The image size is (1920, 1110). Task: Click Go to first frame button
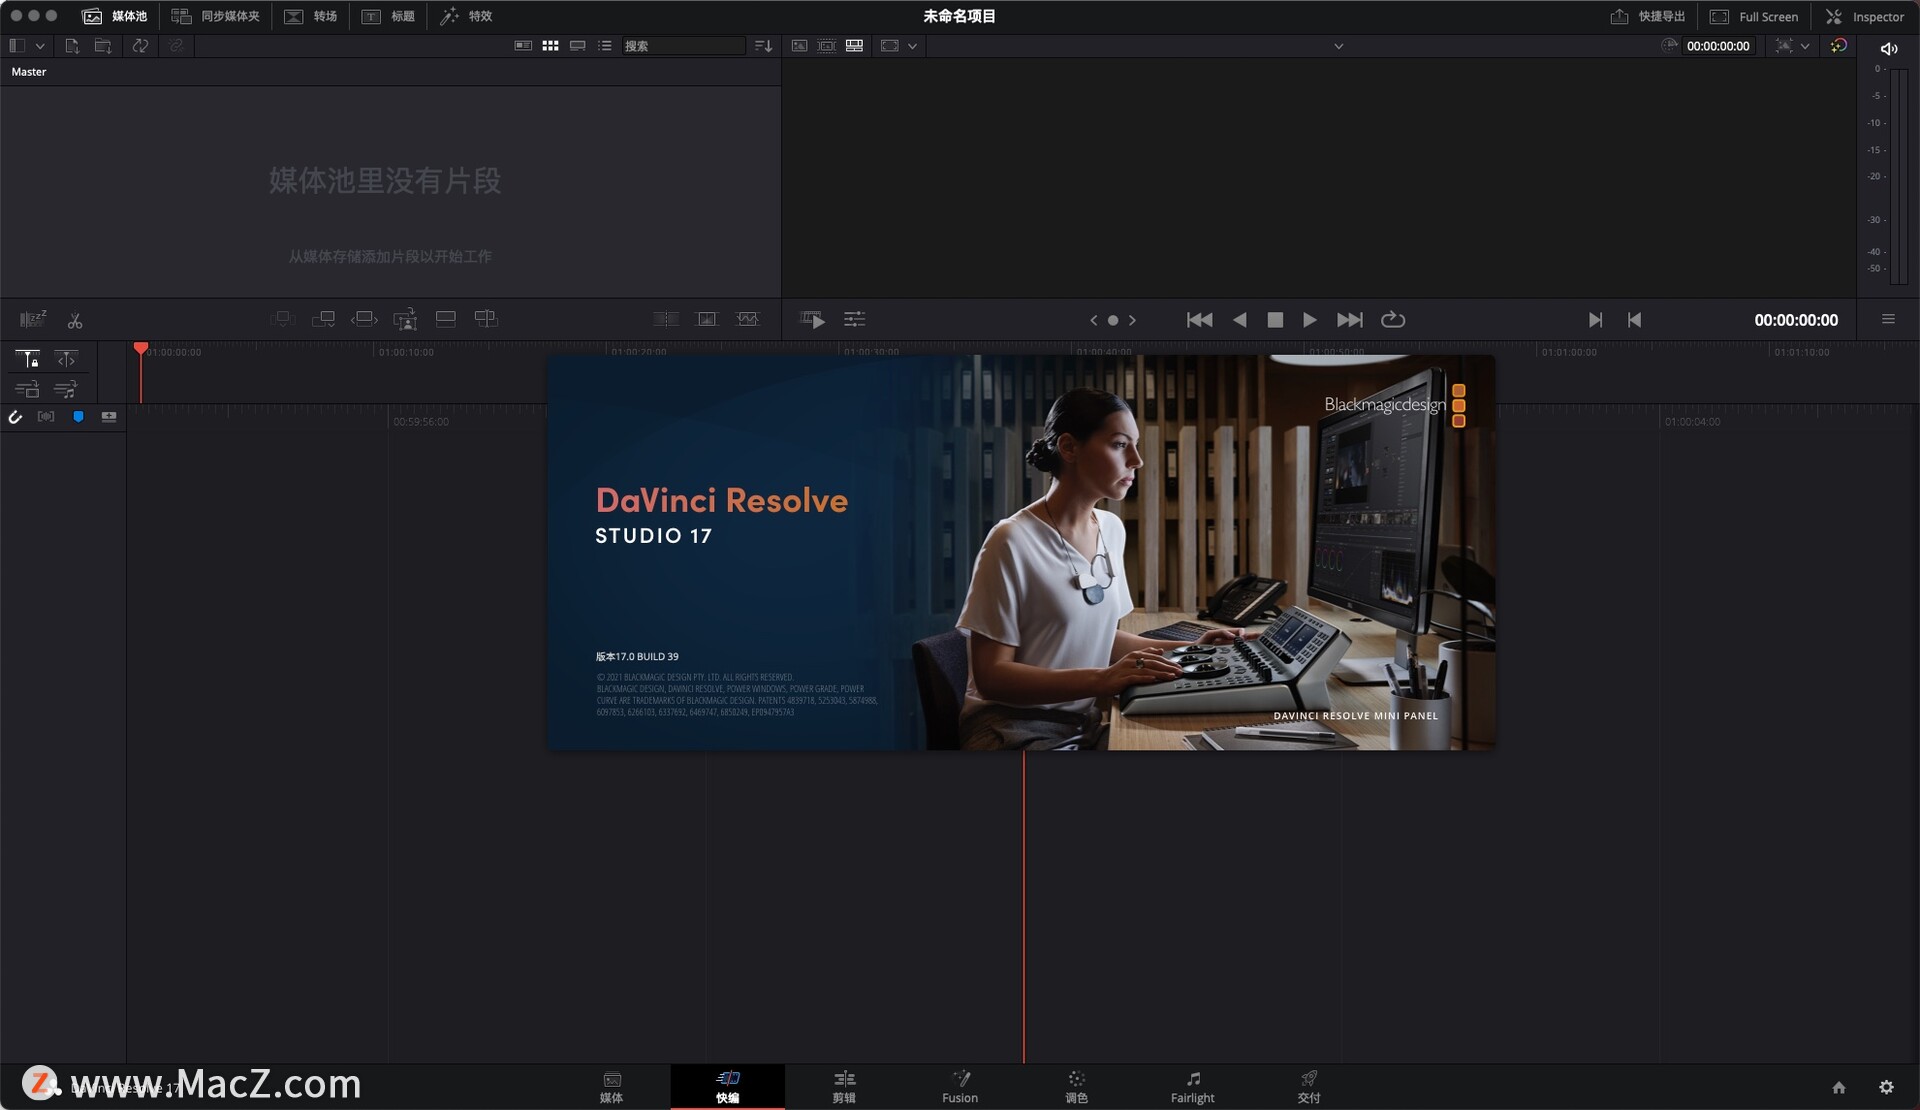point(1199,320)
